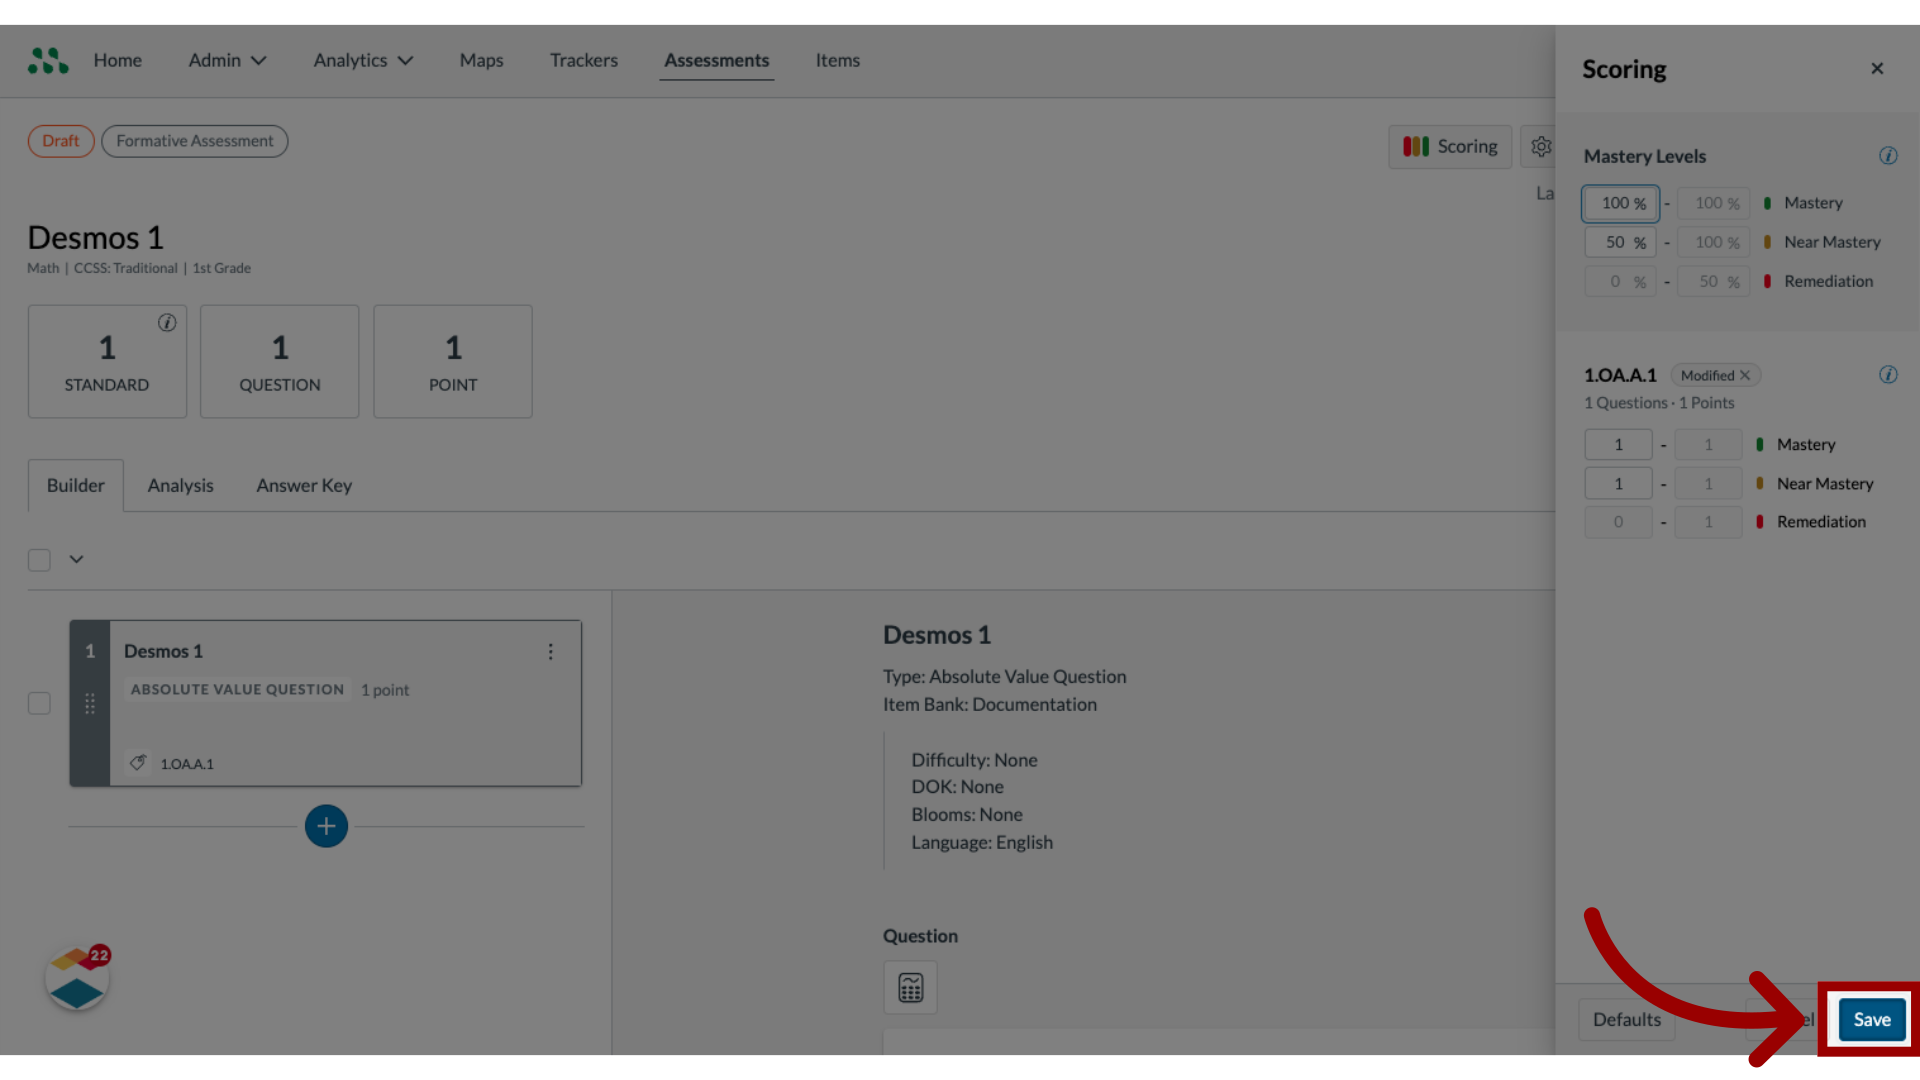
Task: Grab the drag handle on item 1
Action: 90,703
